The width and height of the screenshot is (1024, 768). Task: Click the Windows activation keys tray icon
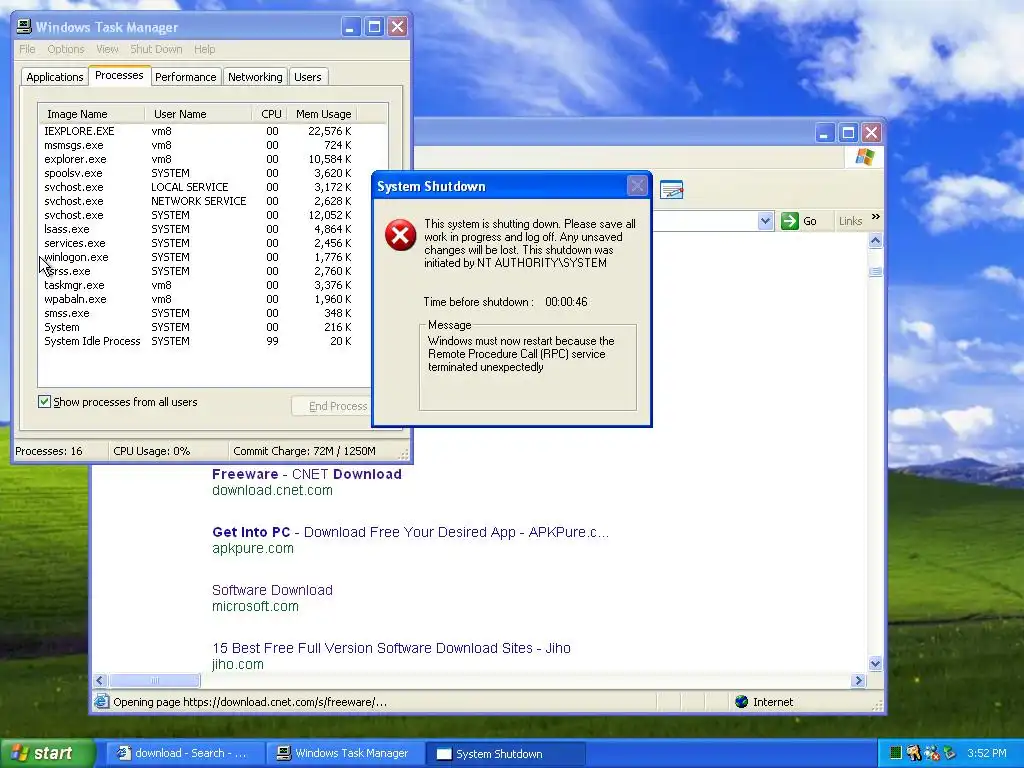(x=914, y=753)
